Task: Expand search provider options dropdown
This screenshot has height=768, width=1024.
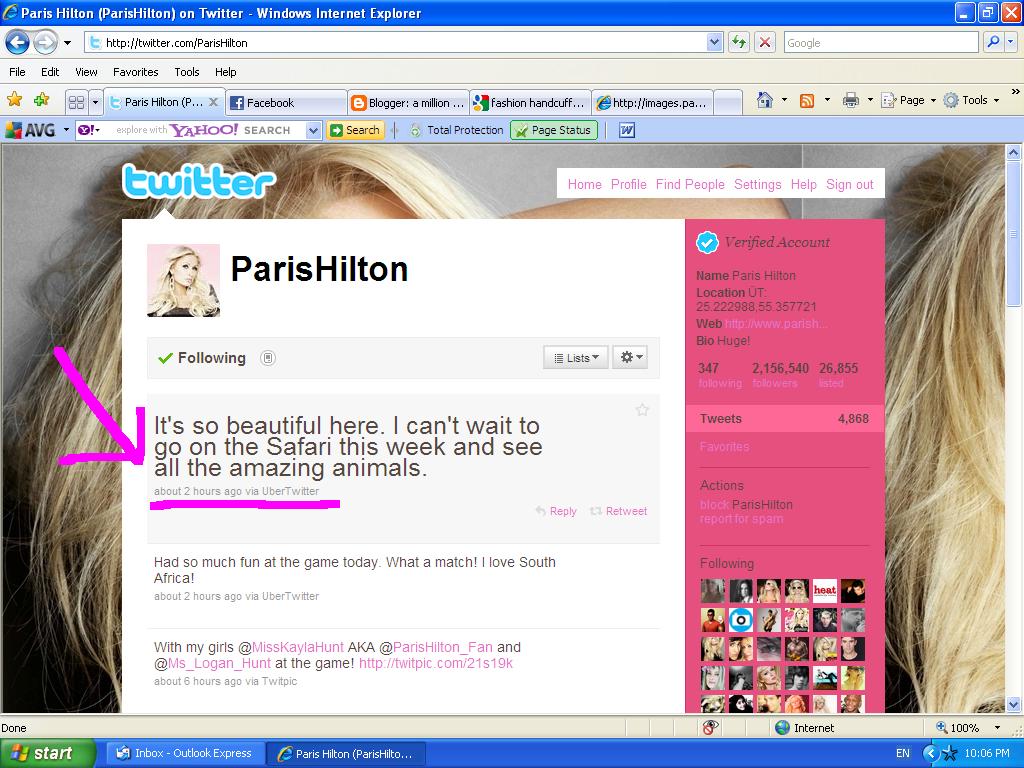Action: (x=1010, y=42)
